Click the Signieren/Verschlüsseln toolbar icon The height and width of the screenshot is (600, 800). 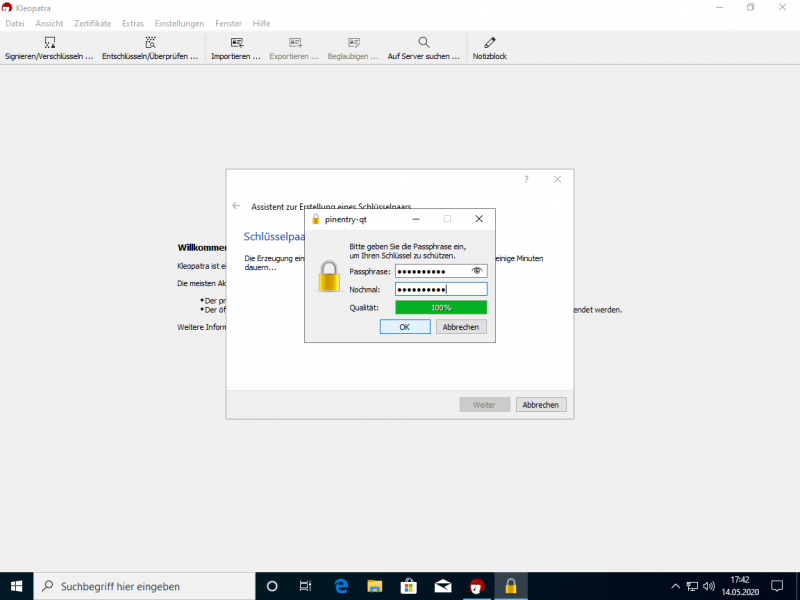coord(49,43)
